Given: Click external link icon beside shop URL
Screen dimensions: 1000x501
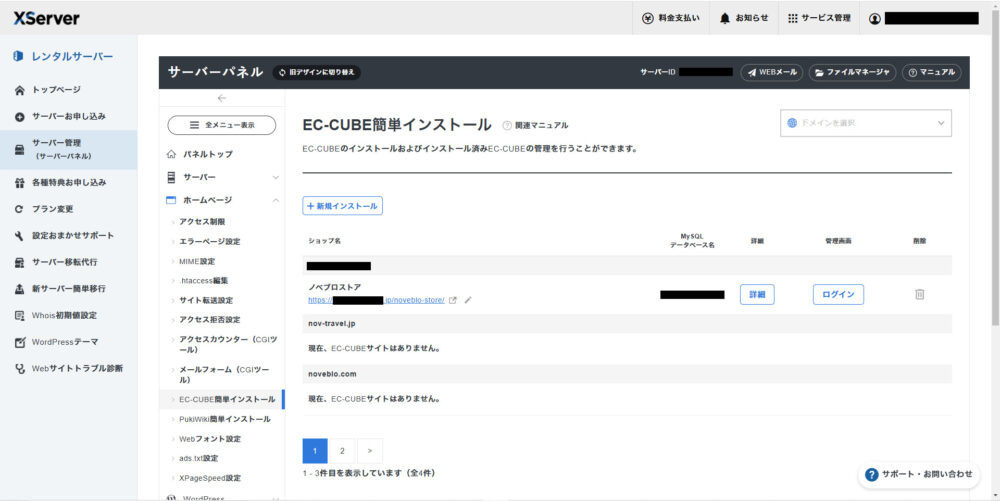Looking at the screenshot, I should pos(453,300).
